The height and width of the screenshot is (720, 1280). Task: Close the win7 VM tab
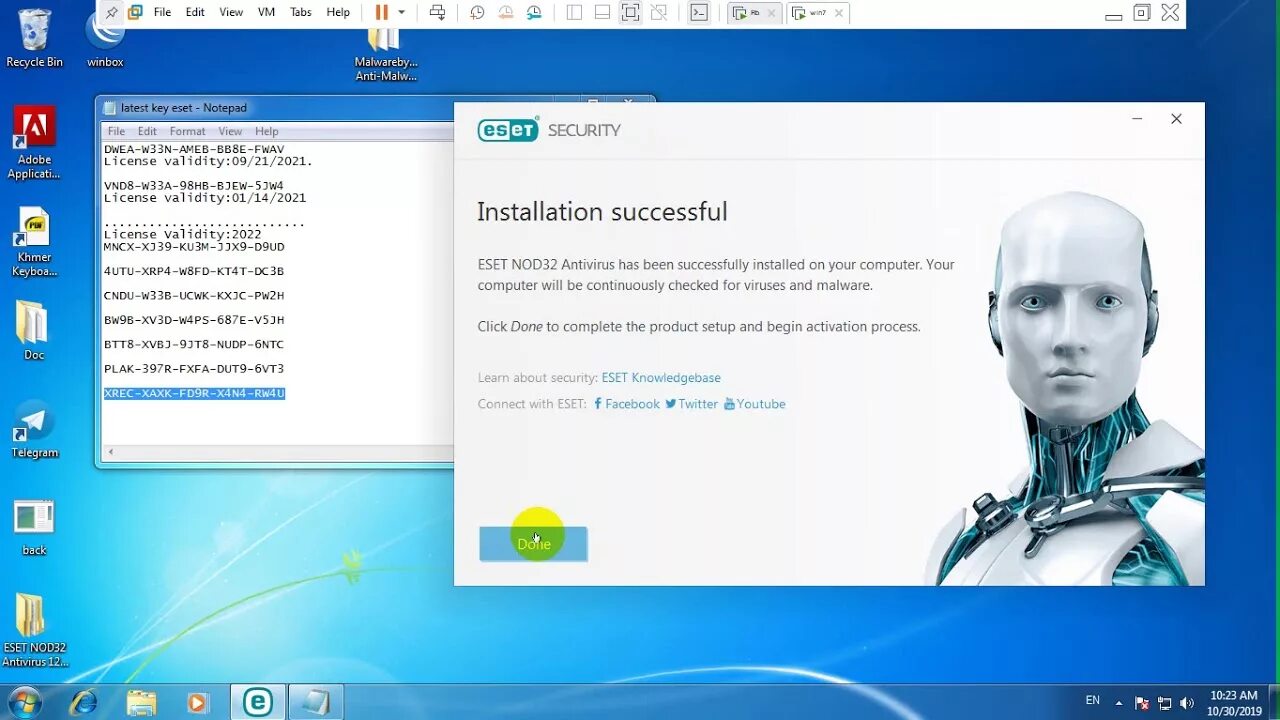839,13
